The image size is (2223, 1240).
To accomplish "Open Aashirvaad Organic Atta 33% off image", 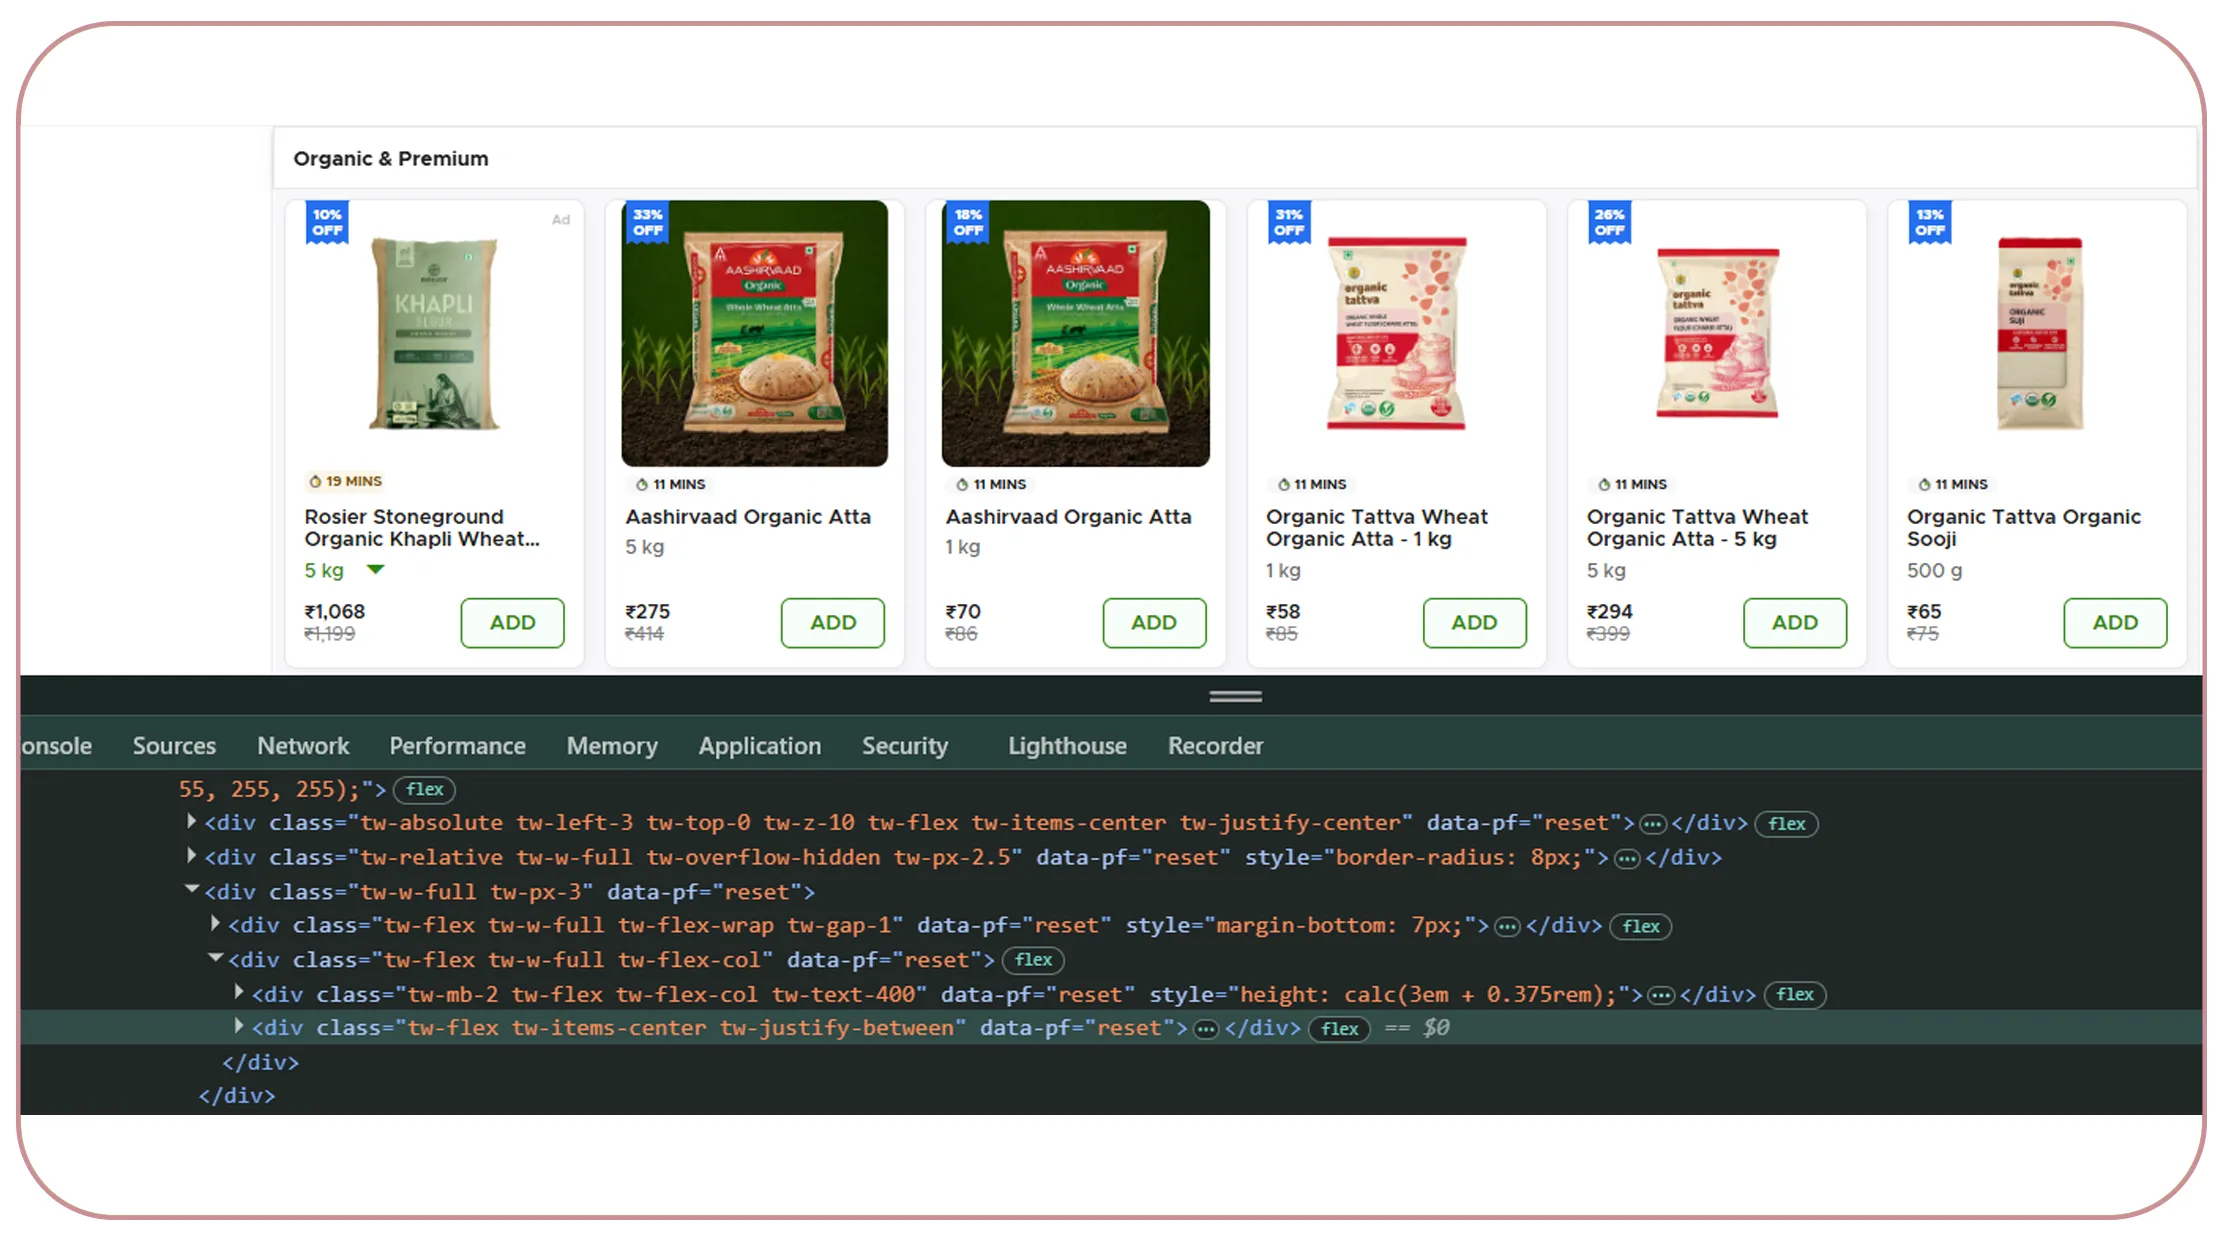I will point(755,333).
